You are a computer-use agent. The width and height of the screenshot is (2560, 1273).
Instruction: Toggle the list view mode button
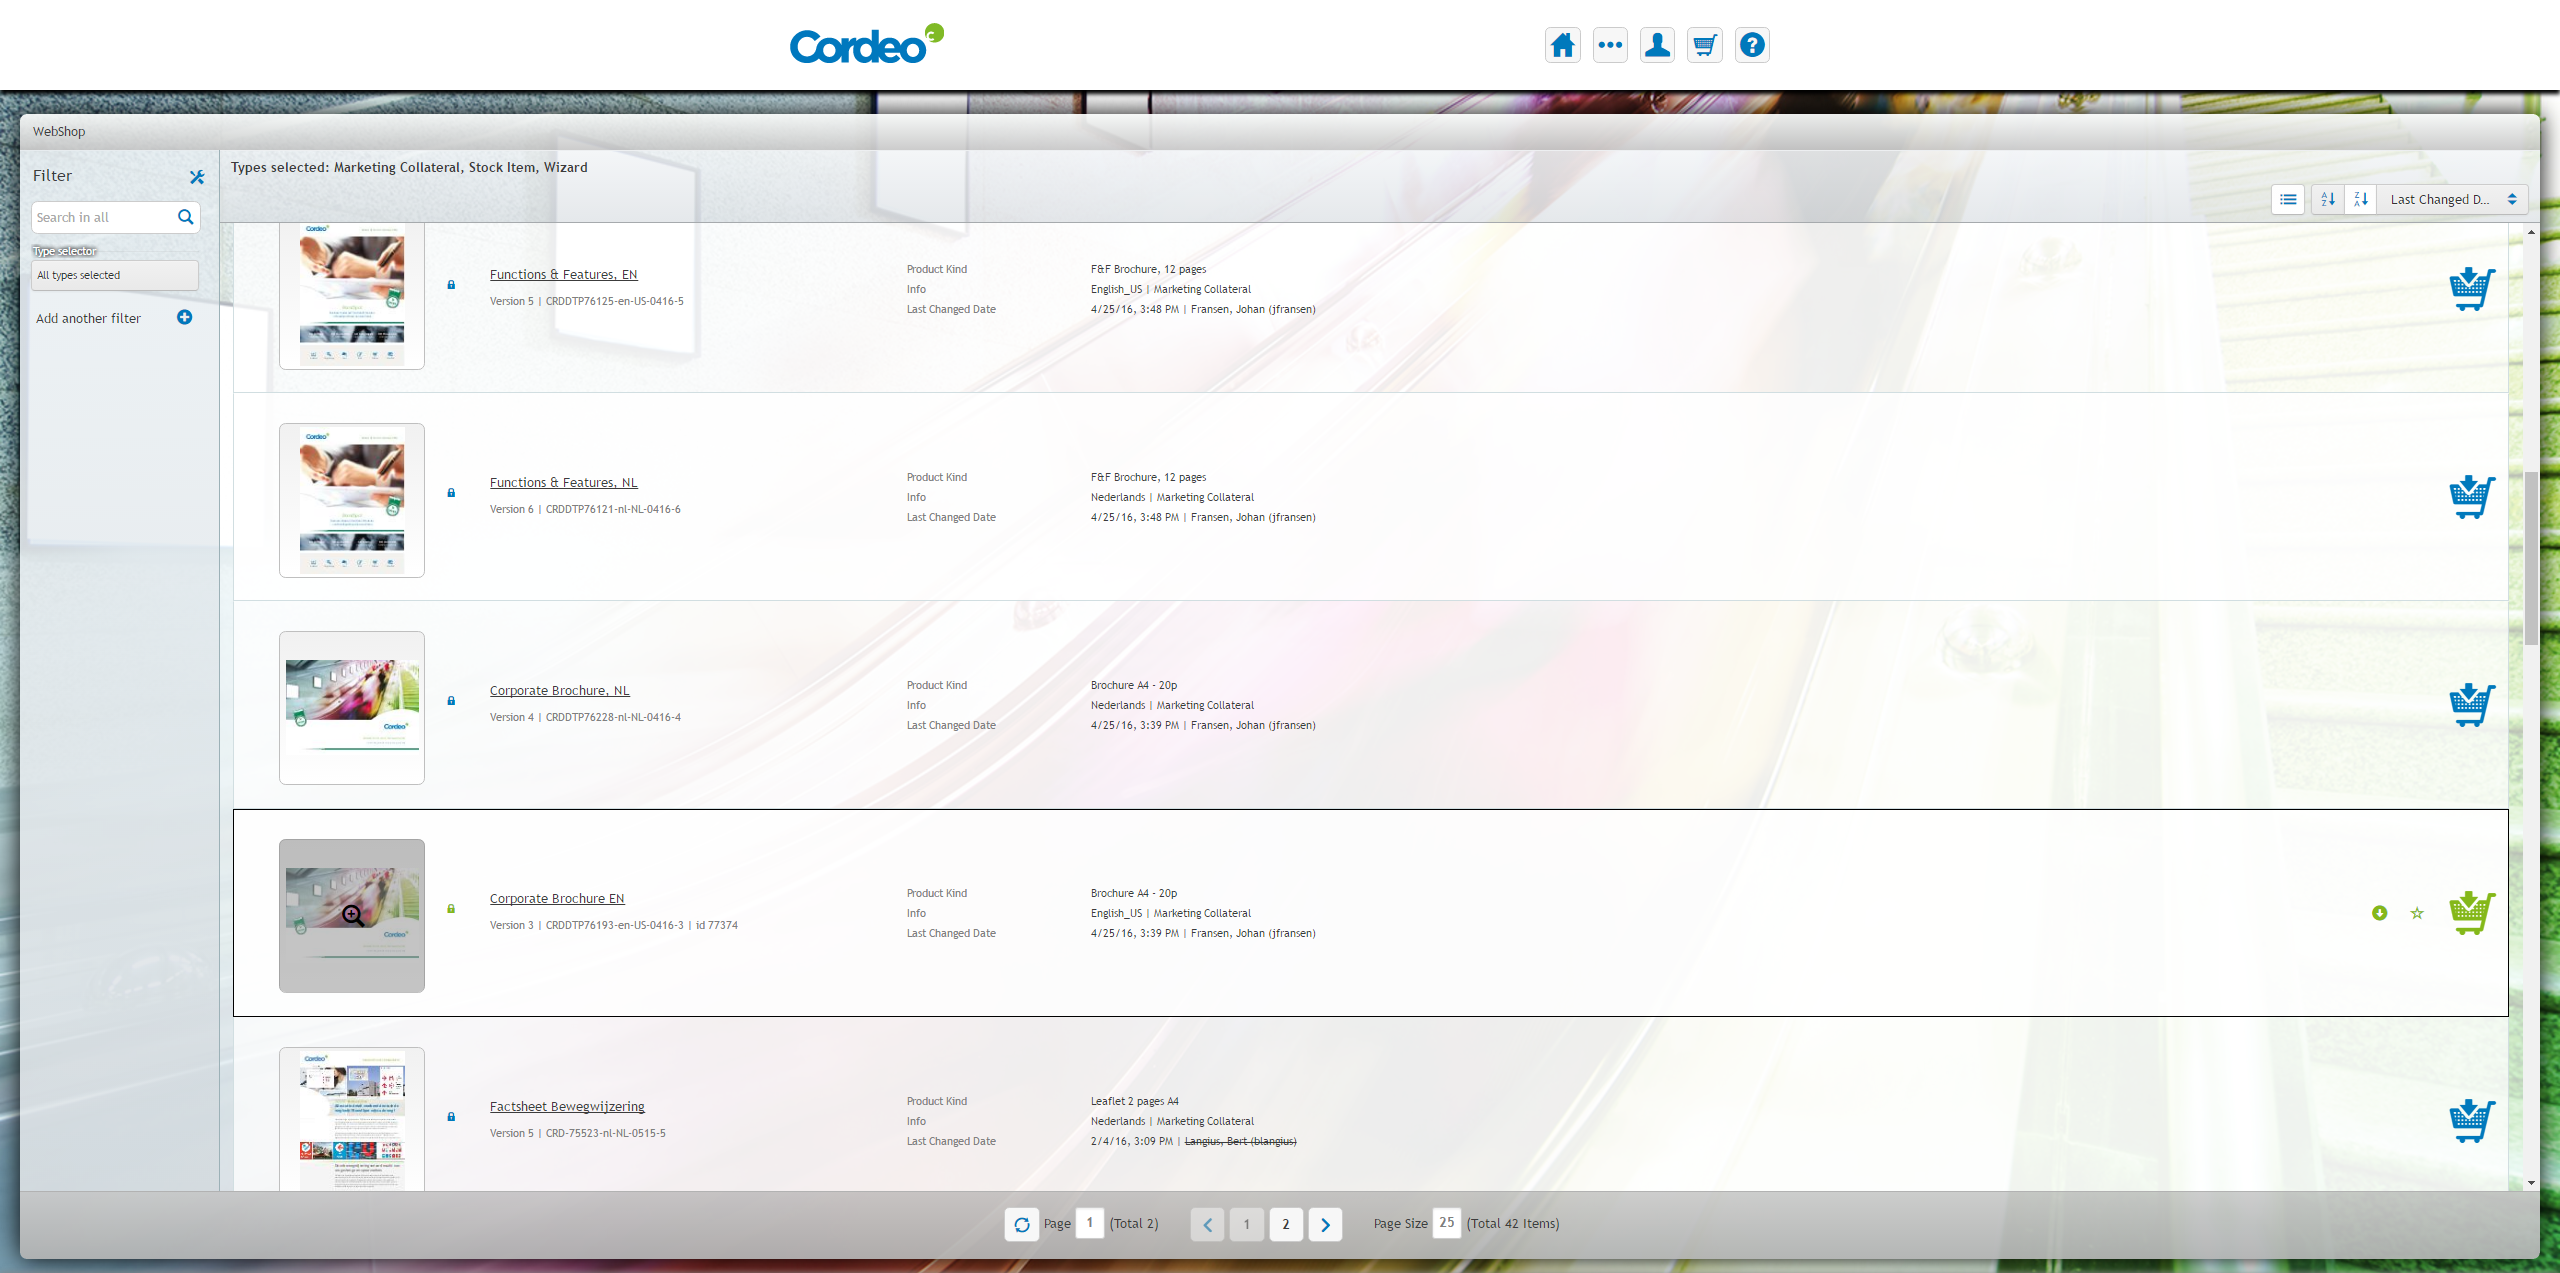pos(2288,199)
